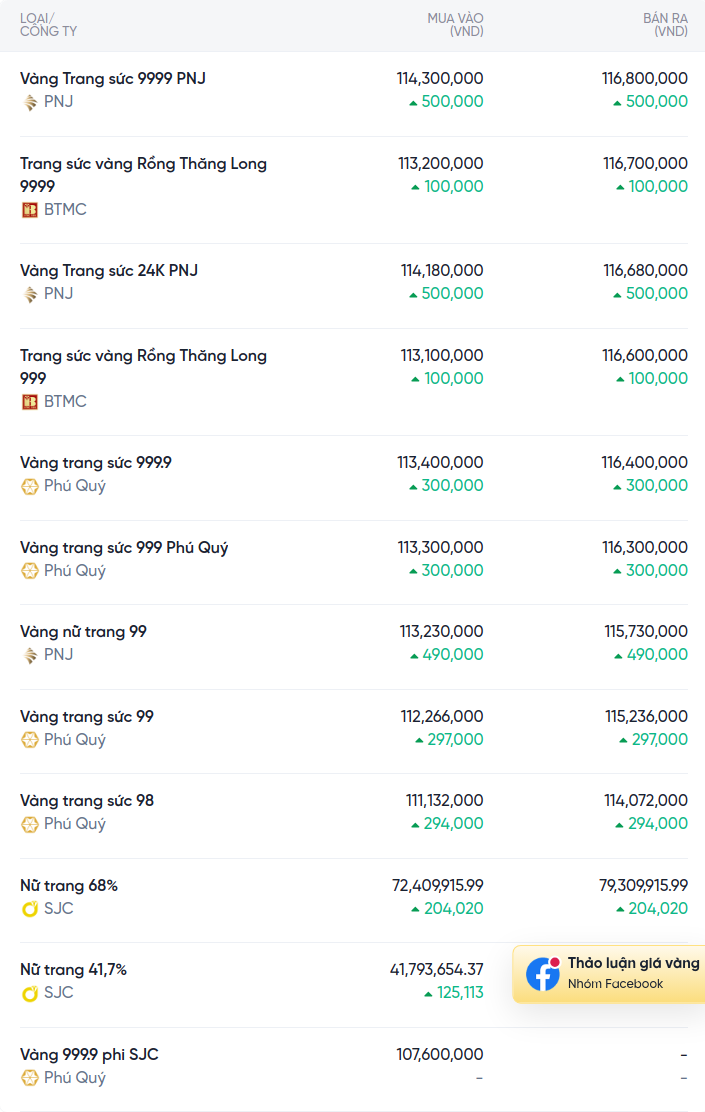The image size is (705, 1112).
Task: Click sell price 116,800,000 for PNJ 9999
Action: [645, 79]
